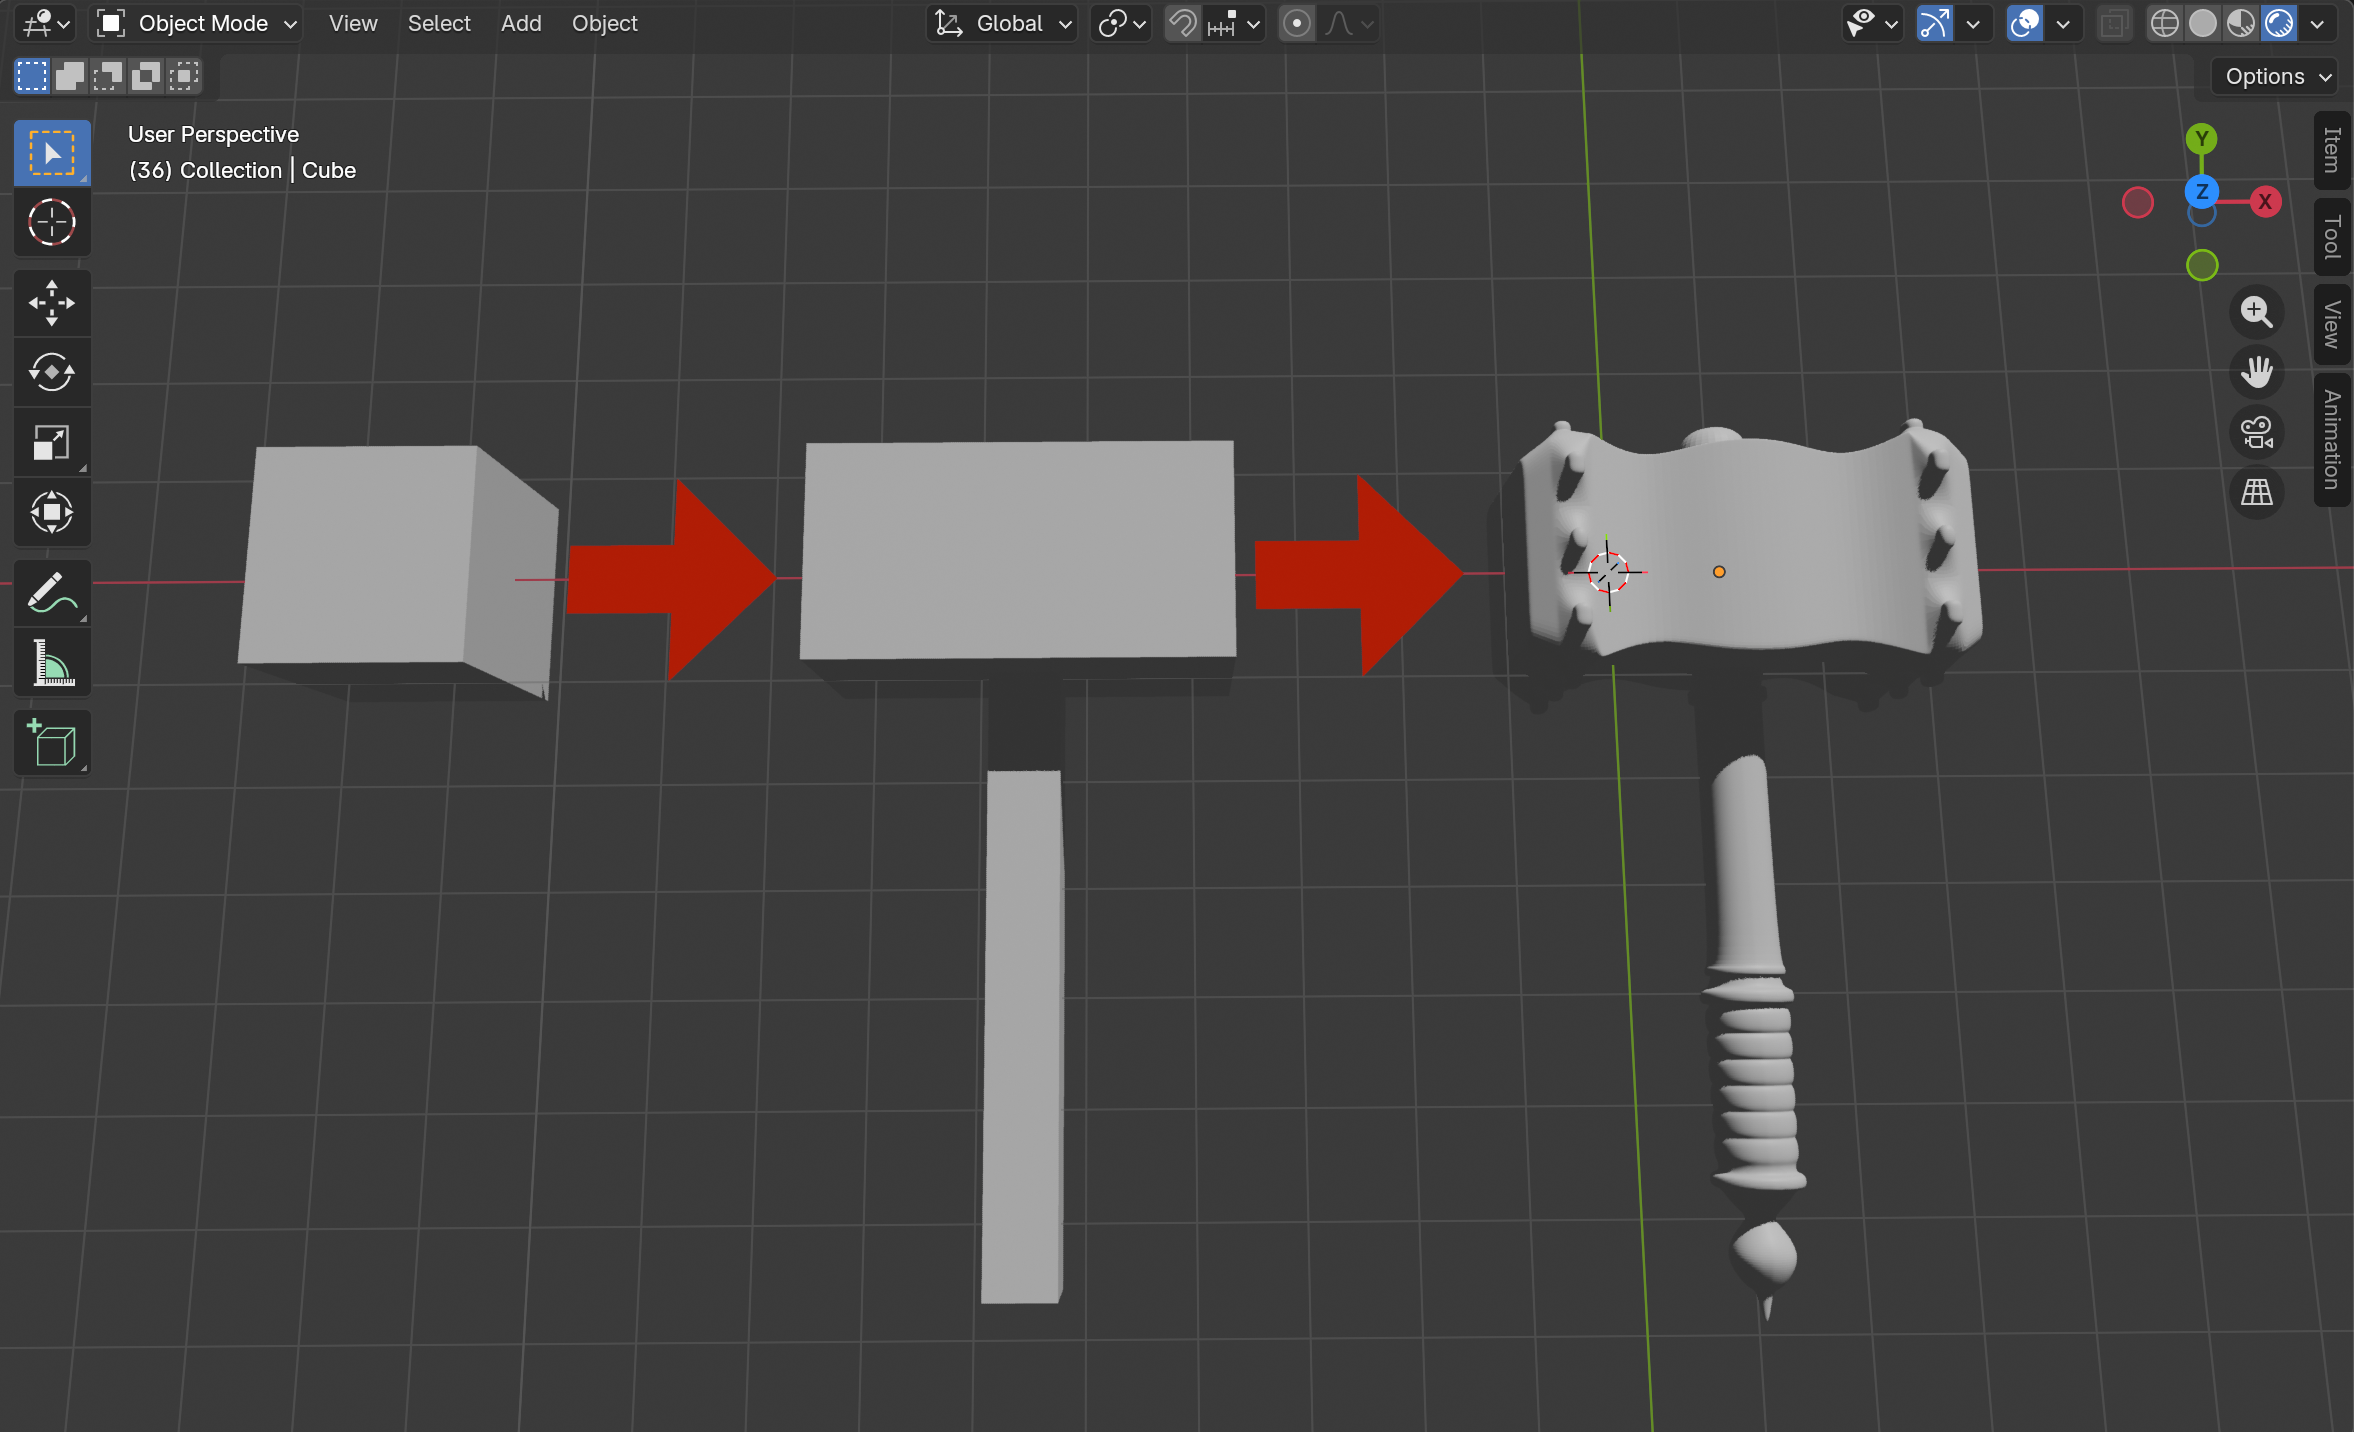Open the Tool sidebar tab

pyautogui.click(x=2332, y=237)
